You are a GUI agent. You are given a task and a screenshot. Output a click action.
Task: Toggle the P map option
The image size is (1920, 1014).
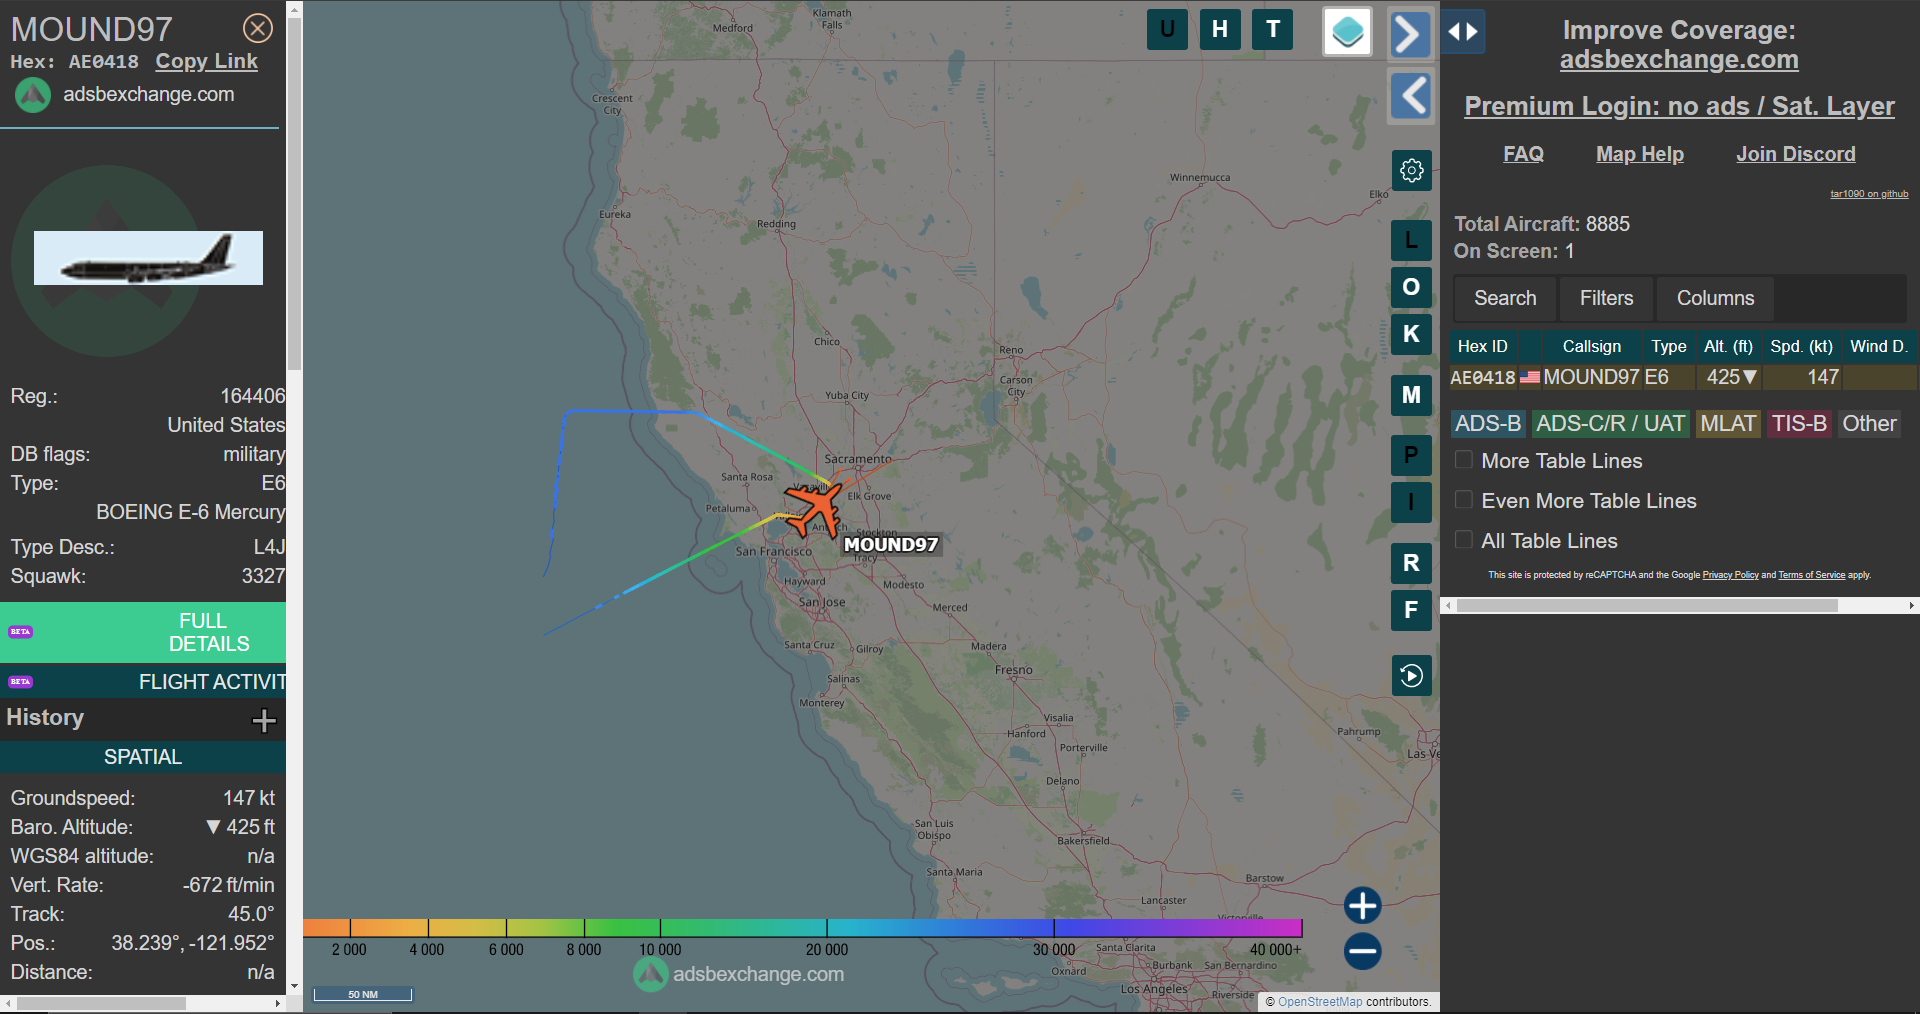(1411, 455)
